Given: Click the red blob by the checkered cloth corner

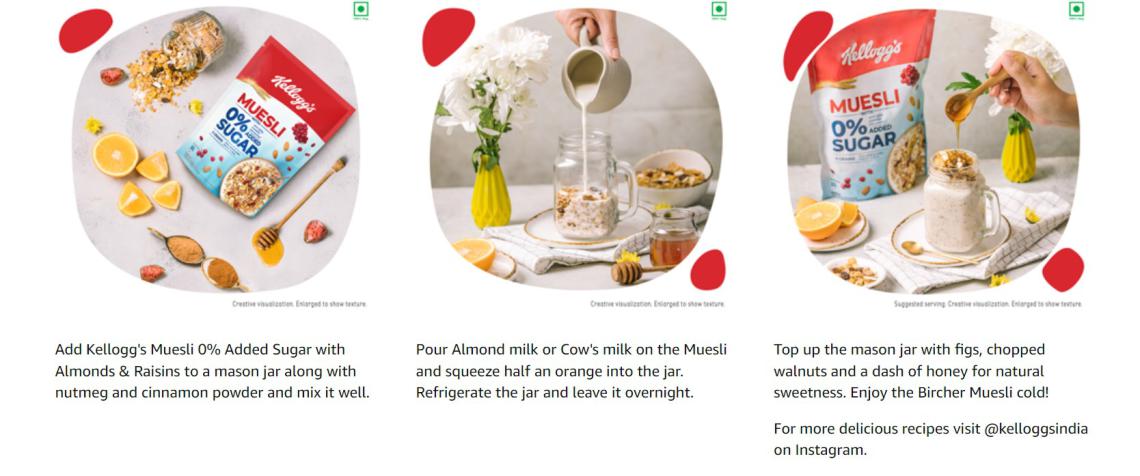Looking at the screenshot, I should 1063,270.
